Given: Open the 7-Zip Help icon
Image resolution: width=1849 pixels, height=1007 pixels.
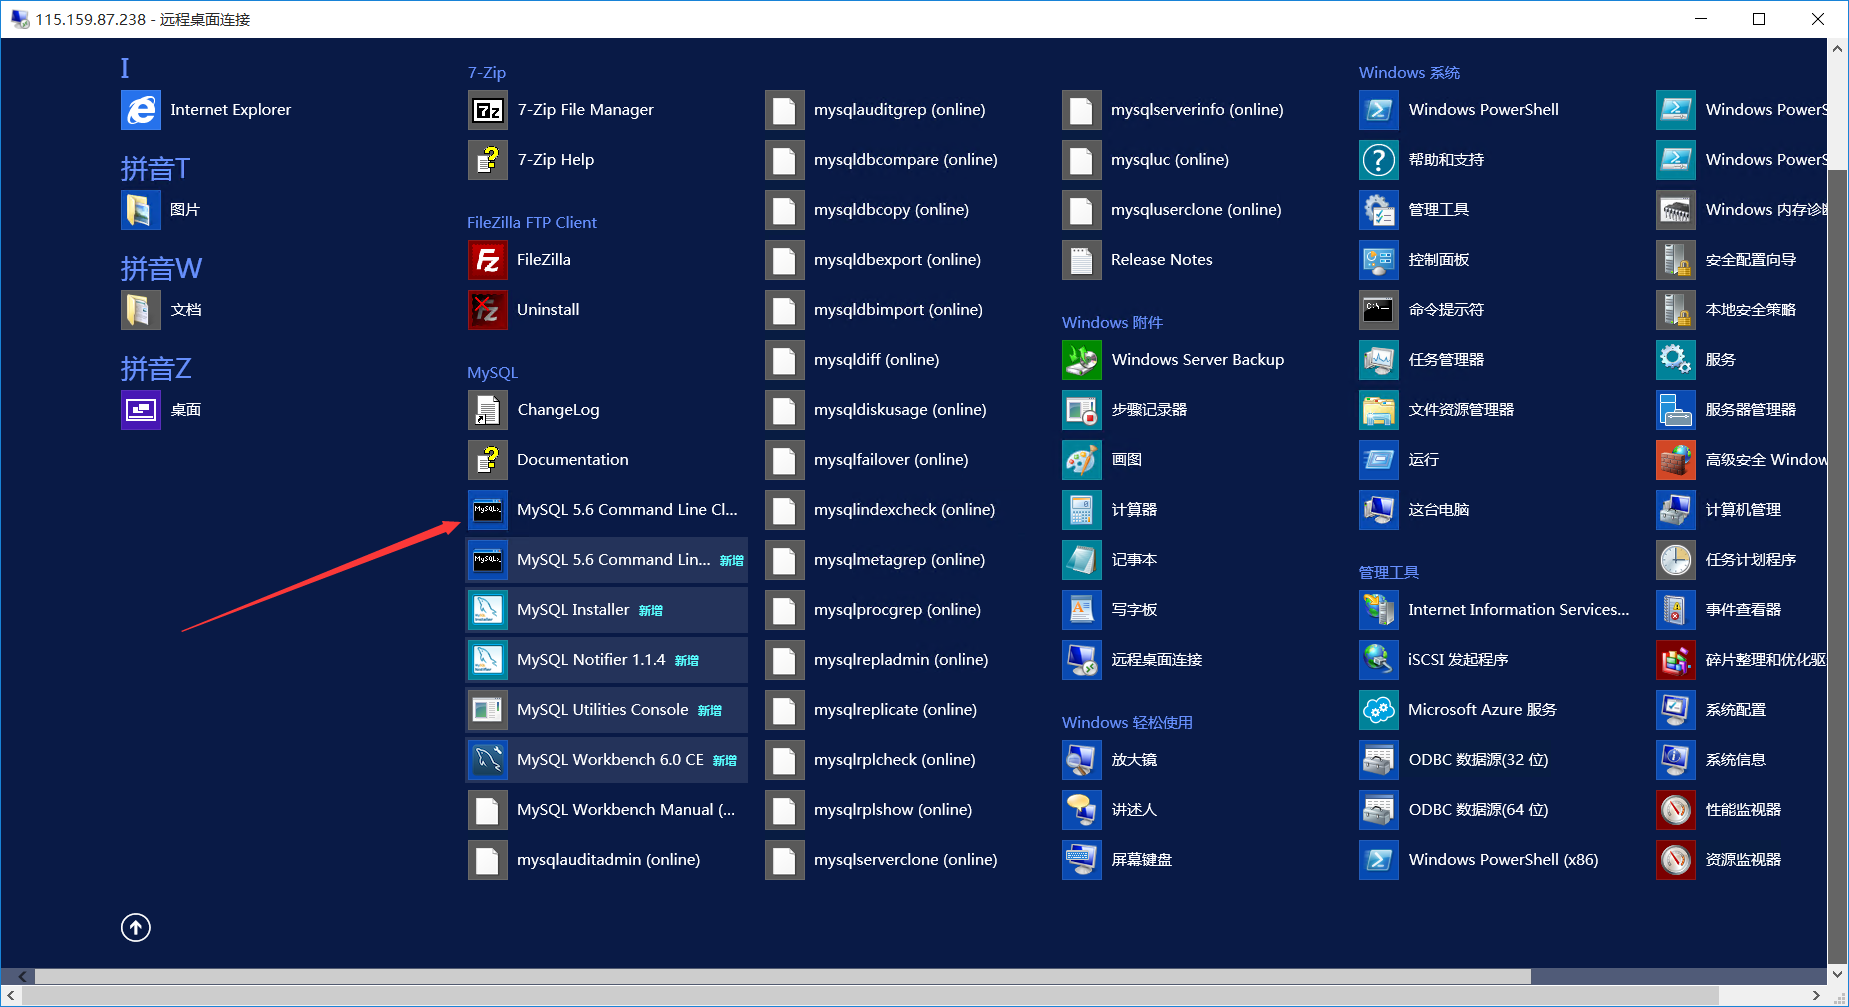Looking at the screenshot, I should pyautogui.click(x=488, y=160).
